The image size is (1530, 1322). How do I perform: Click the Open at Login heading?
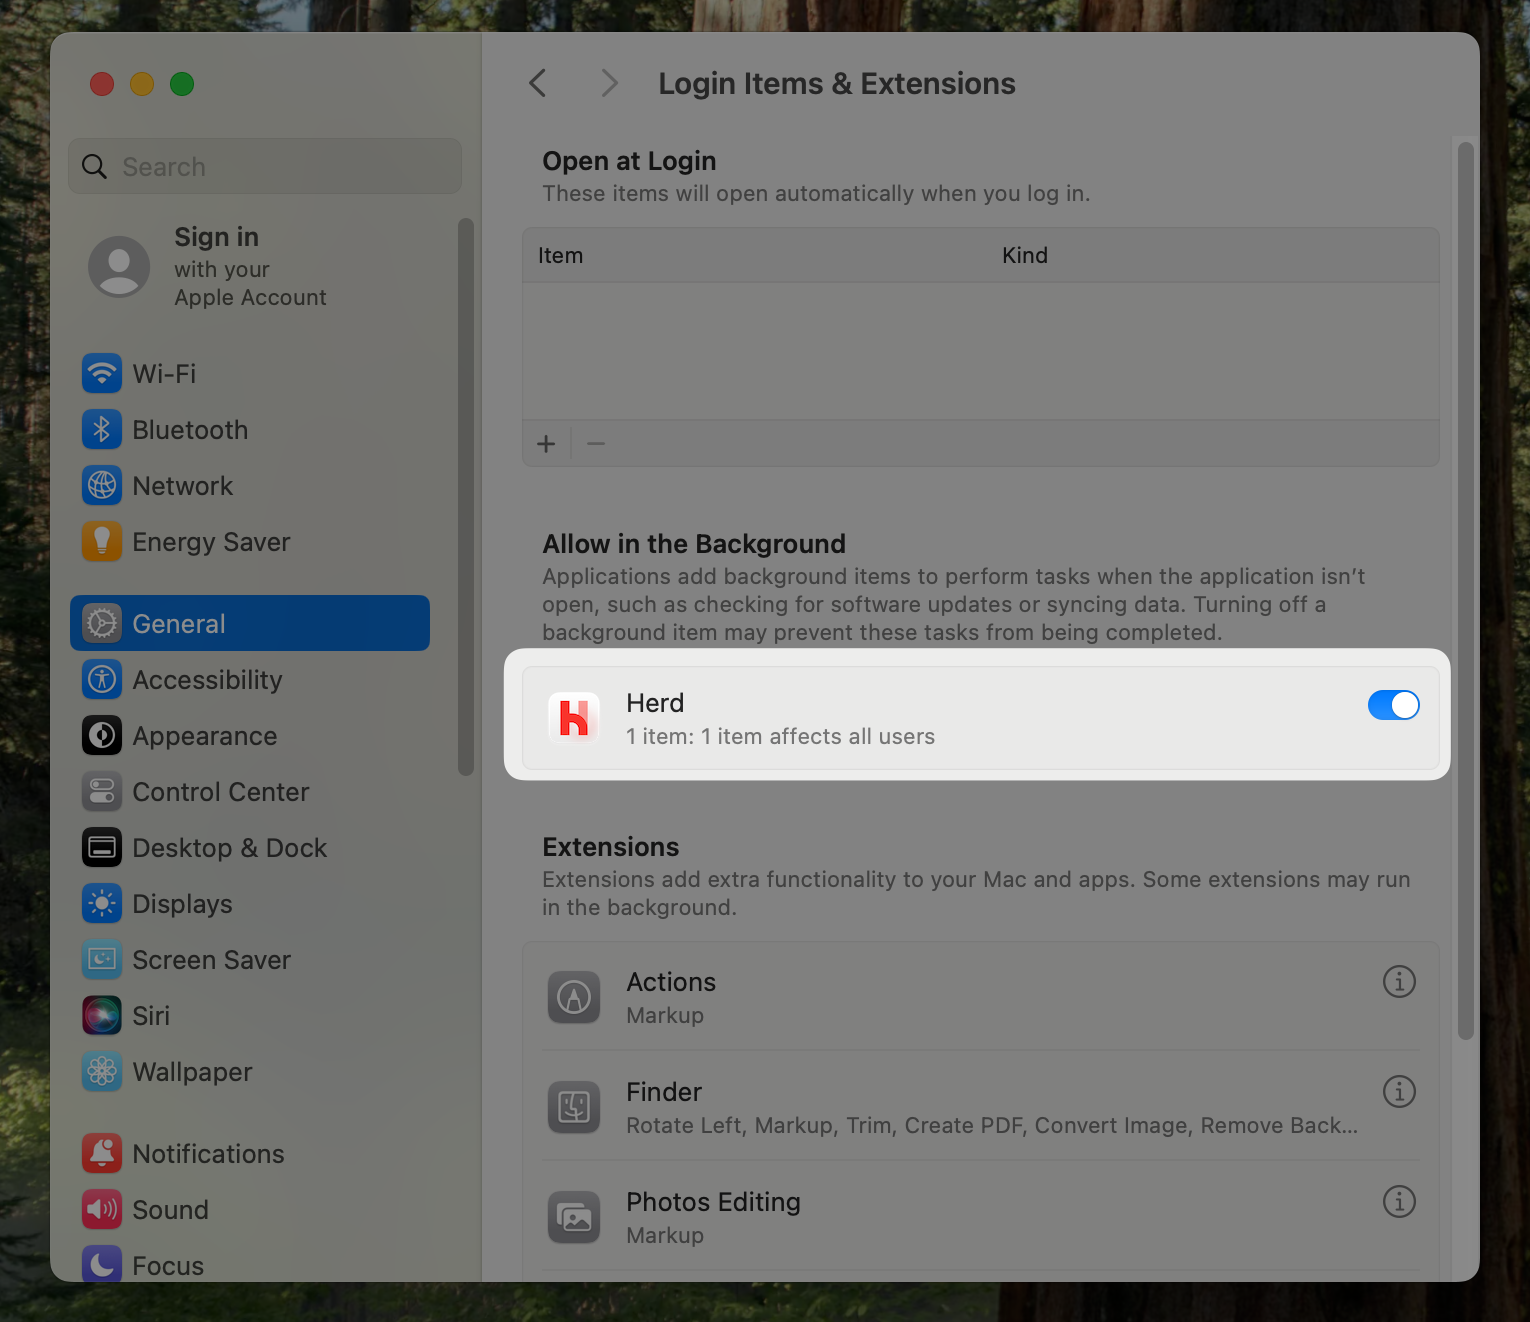point(629,161)
